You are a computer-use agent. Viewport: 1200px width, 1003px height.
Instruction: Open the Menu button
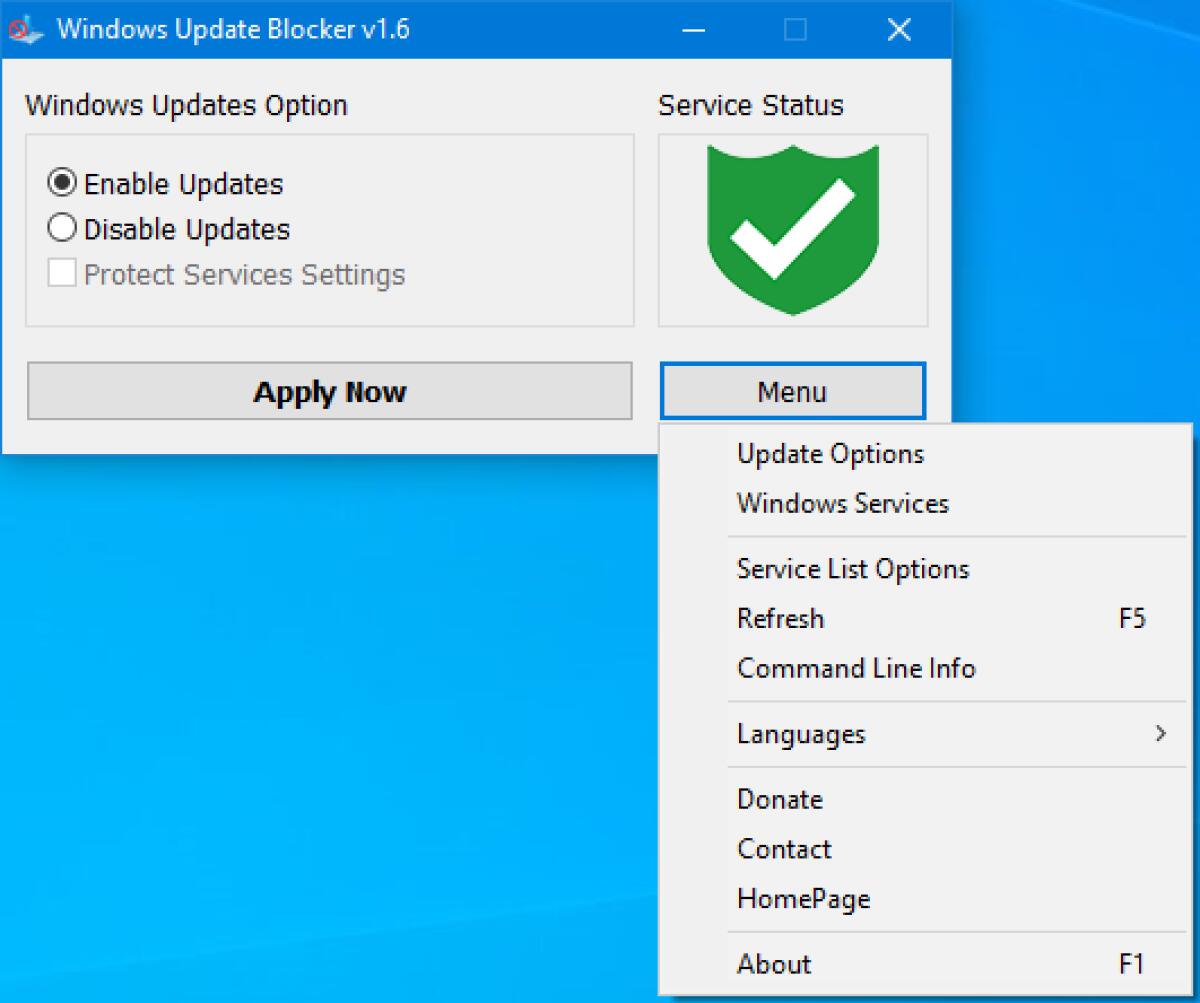[x=792, y=391]
